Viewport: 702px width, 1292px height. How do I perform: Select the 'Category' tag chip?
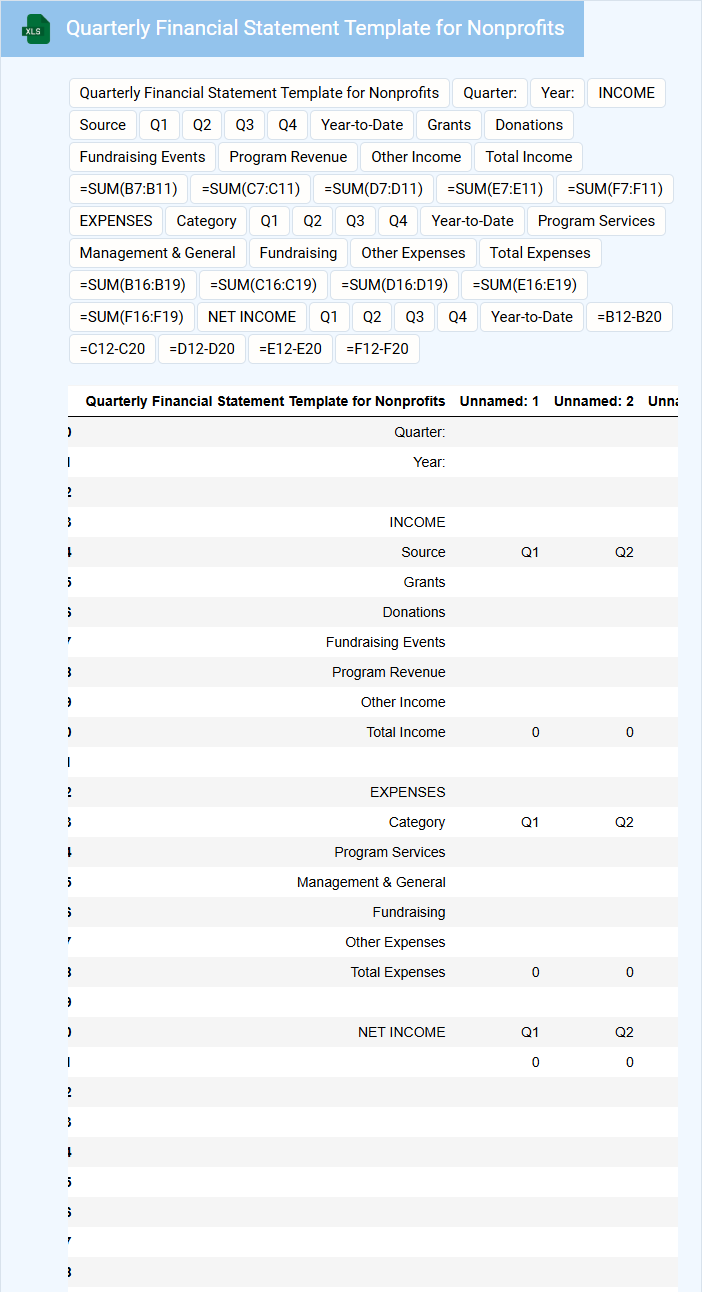pyautogui.click(x=207, y=221)
